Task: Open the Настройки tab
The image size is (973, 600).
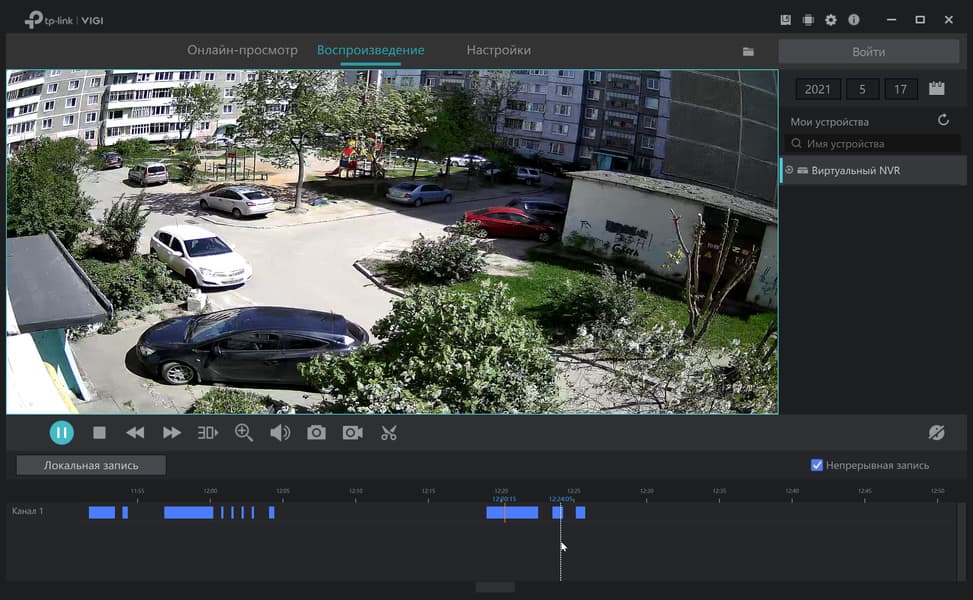Action: [498, 50]
